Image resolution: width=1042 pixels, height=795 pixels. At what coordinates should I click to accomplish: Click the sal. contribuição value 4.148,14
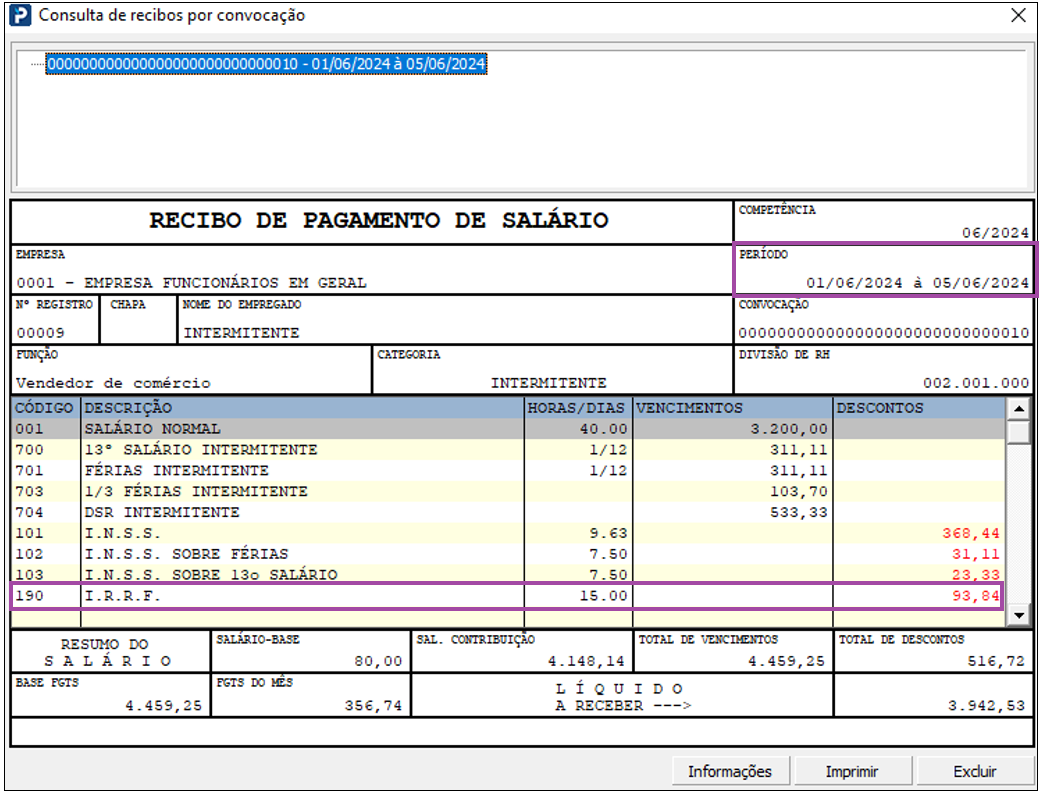[x=586, y=661]
